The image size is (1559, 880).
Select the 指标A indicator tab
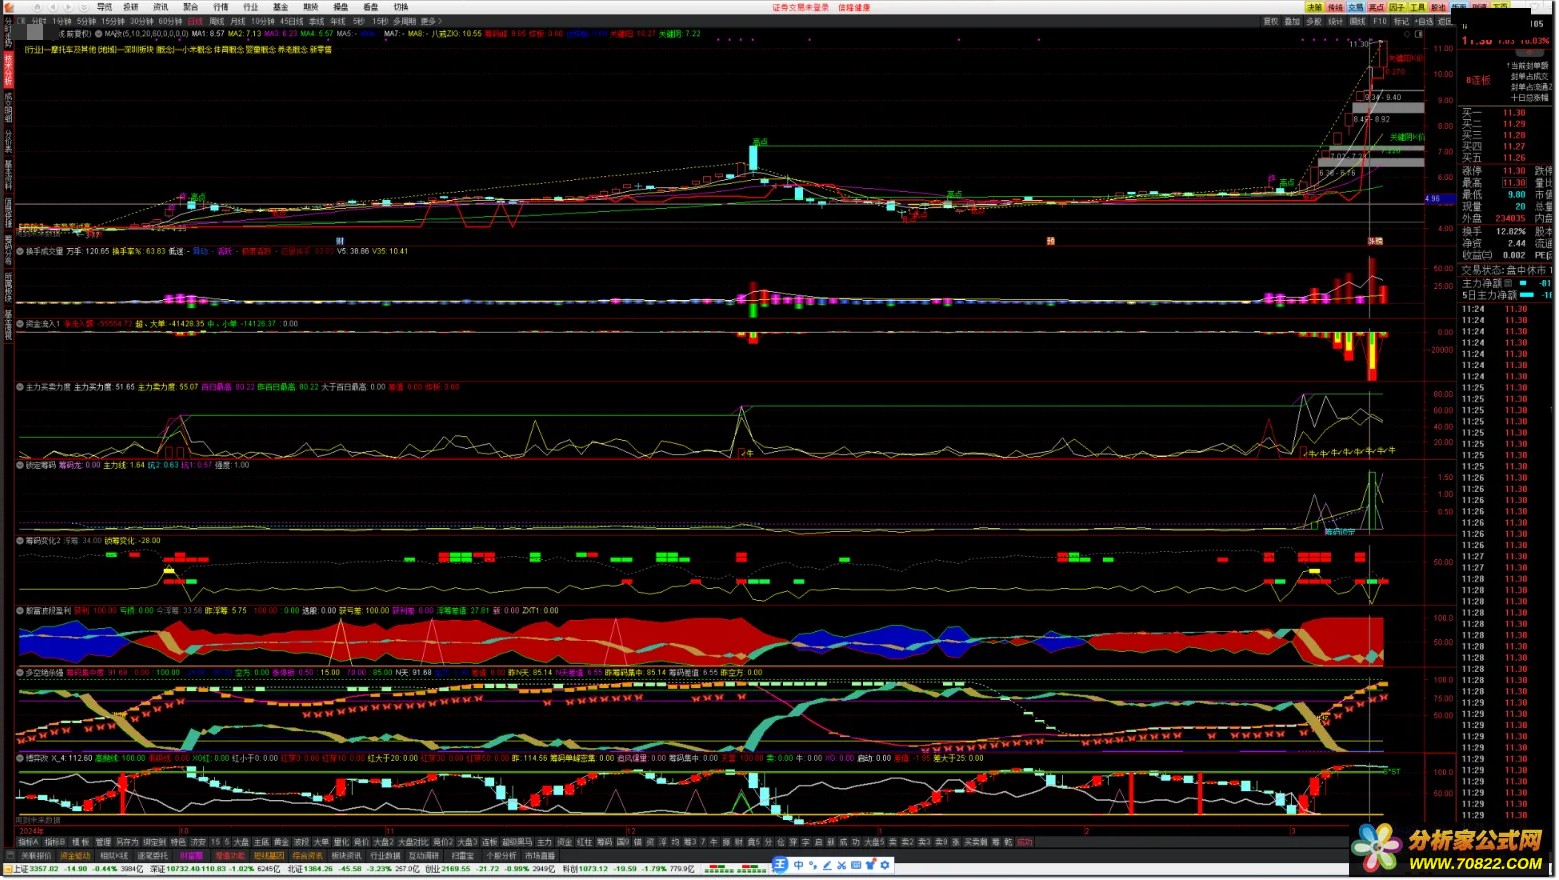29,842
